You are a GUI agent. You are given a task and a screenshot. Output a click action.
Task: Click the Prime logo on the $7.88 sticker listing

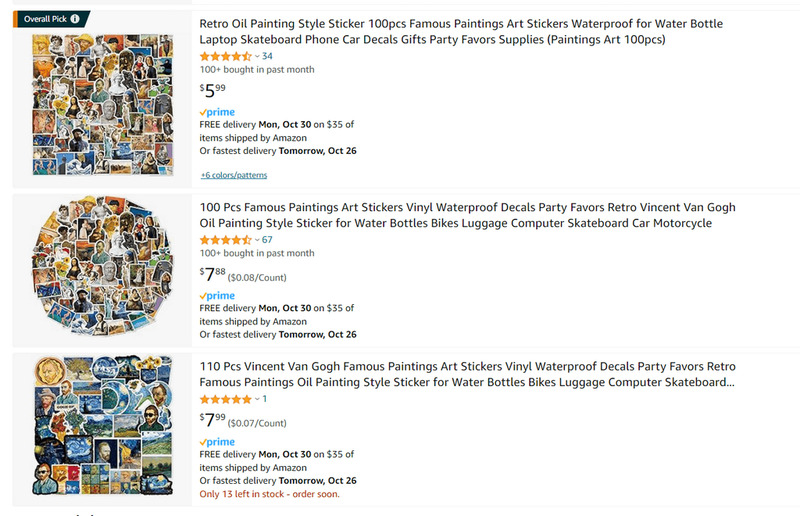[217, 296]
